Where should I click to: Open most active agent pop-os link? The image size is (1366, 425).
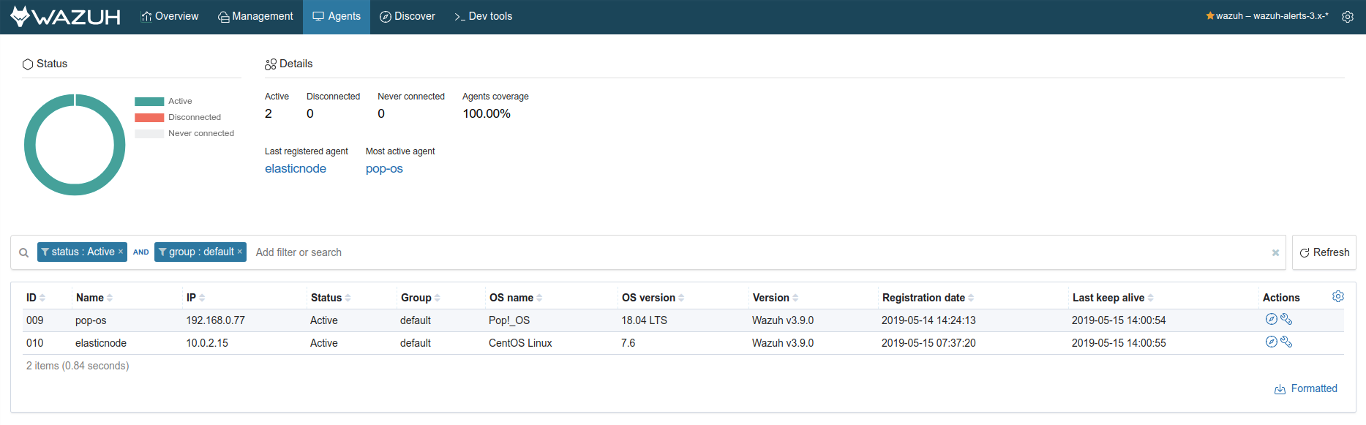(x=384, y=169)
